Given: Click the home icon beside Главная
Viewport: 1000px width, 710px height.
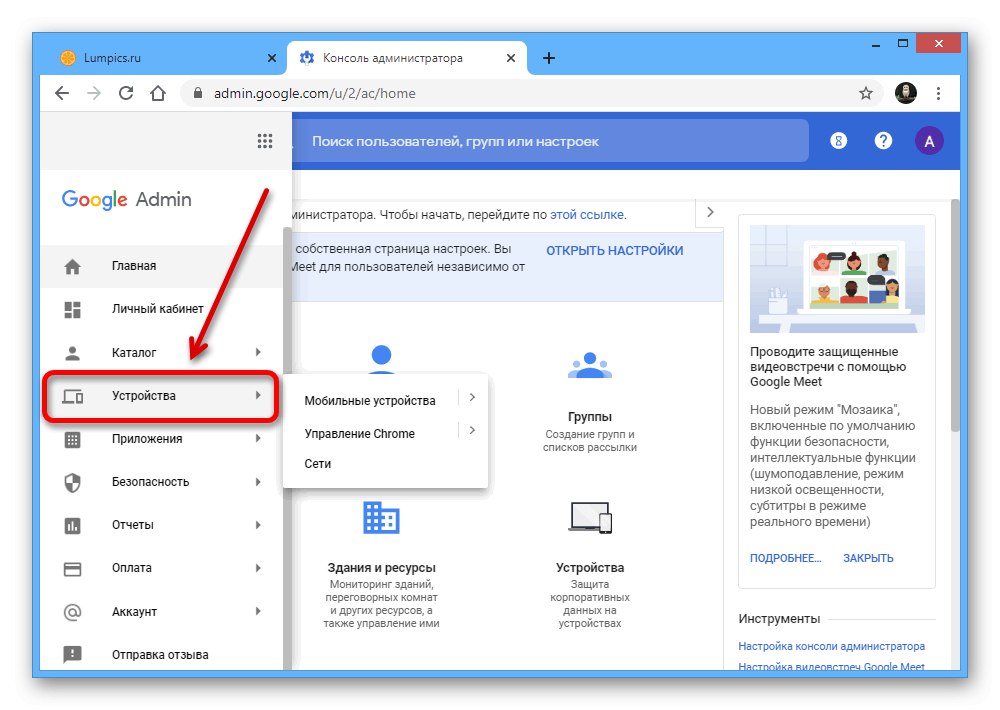Looking at the screenshot, I should pos(73,266).
